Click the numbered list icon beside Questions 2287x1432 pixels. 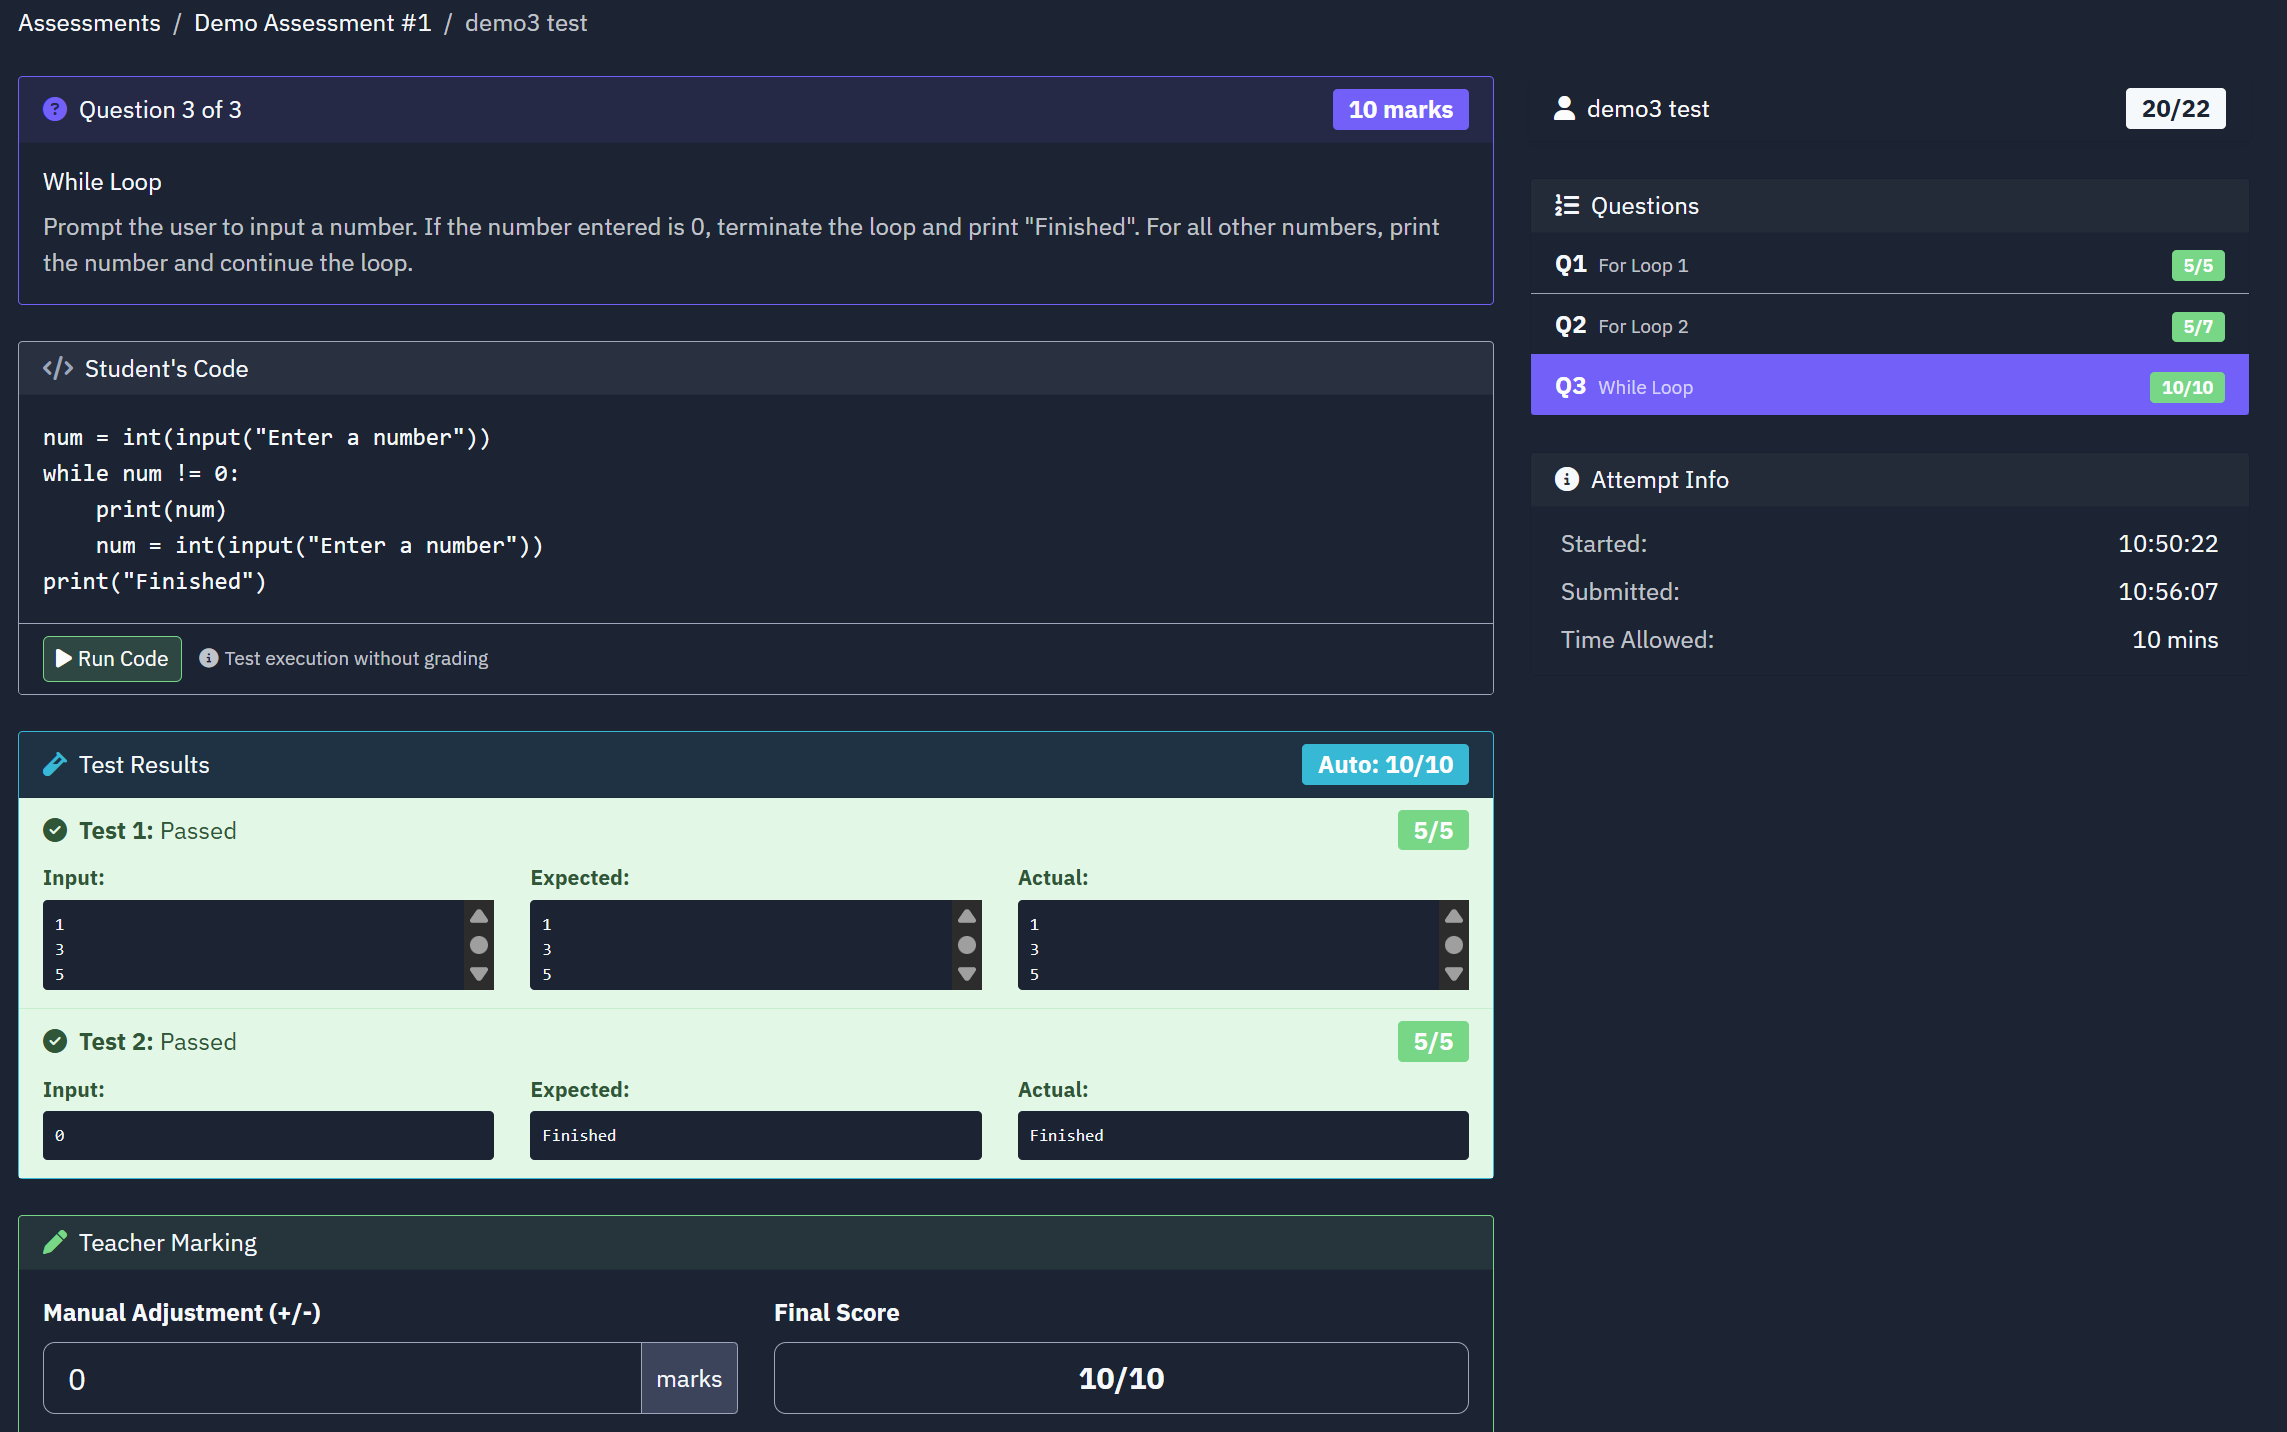(x=1566, y=205)
